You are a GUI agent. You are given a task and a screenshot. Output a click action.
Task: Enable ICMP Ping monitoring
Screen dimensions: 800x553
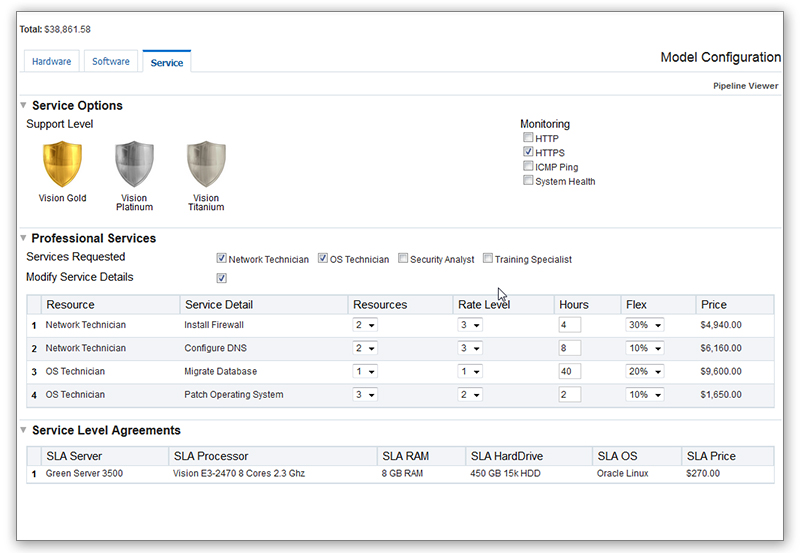point(528,167)
